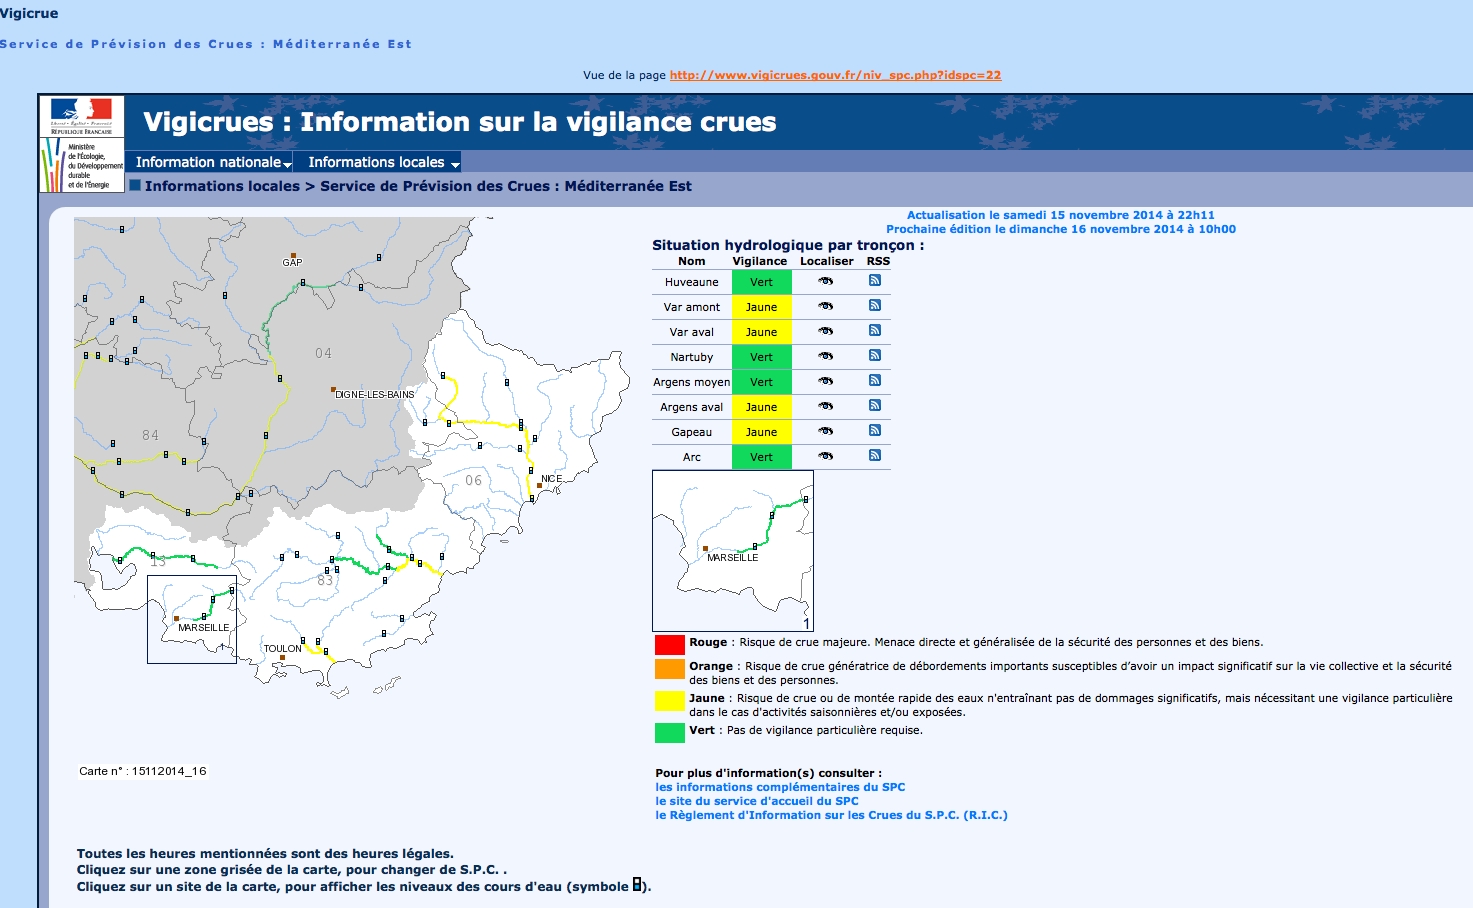The height and width of the screenshot is (908, 1473).
Task: Click the Vigicrue heading in the top corner
Action: pyautogui.click(x=29, y=13)
